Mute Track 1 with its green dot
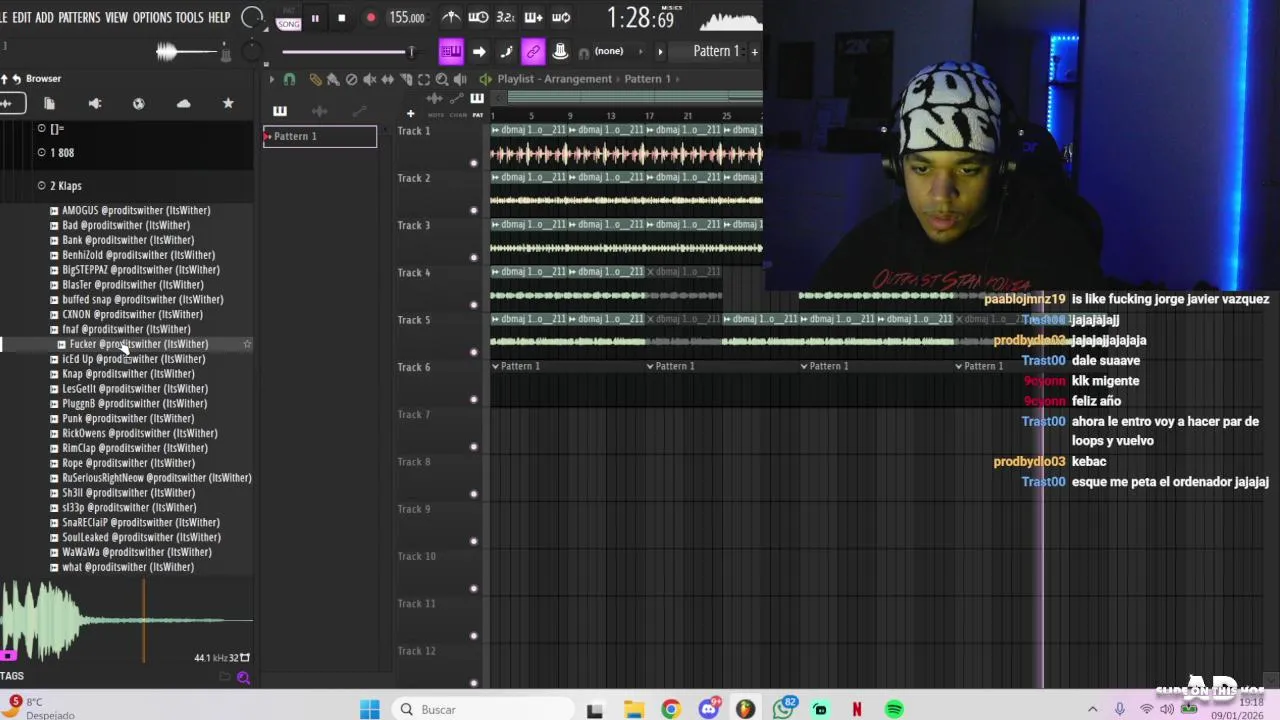 tap(474, 163)
